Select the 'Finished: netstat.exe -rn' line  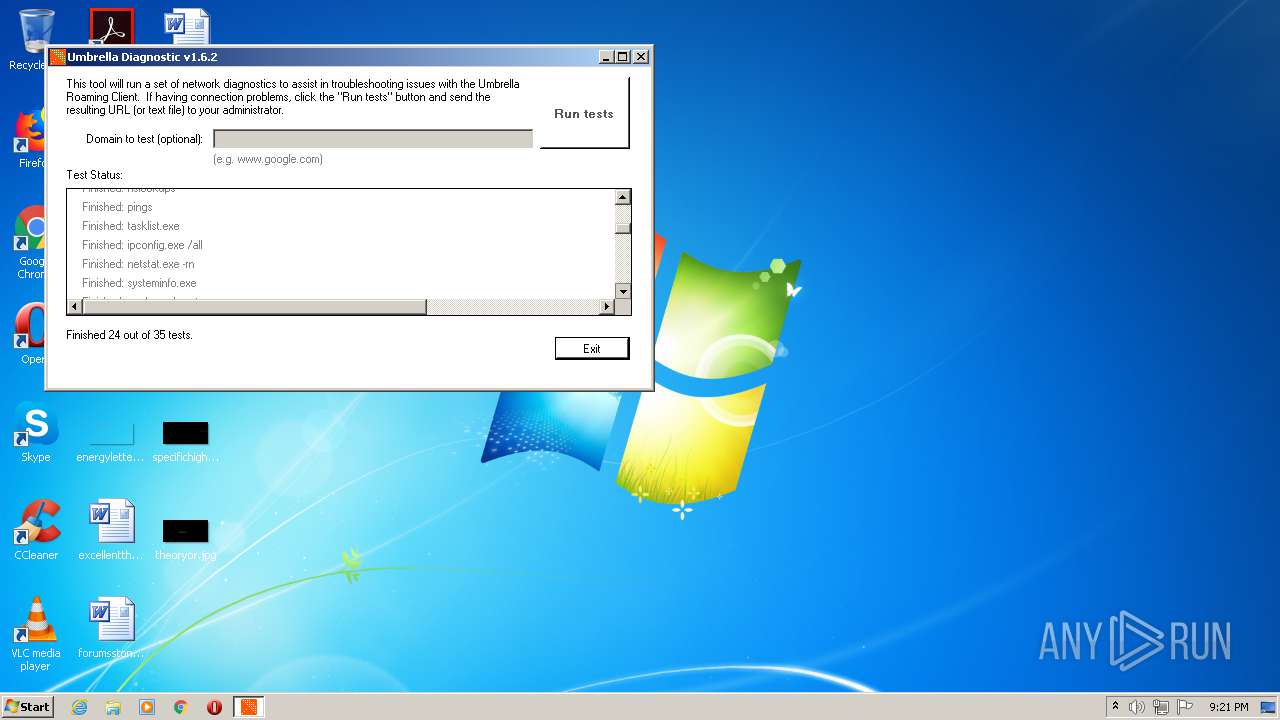pos(138,264)
